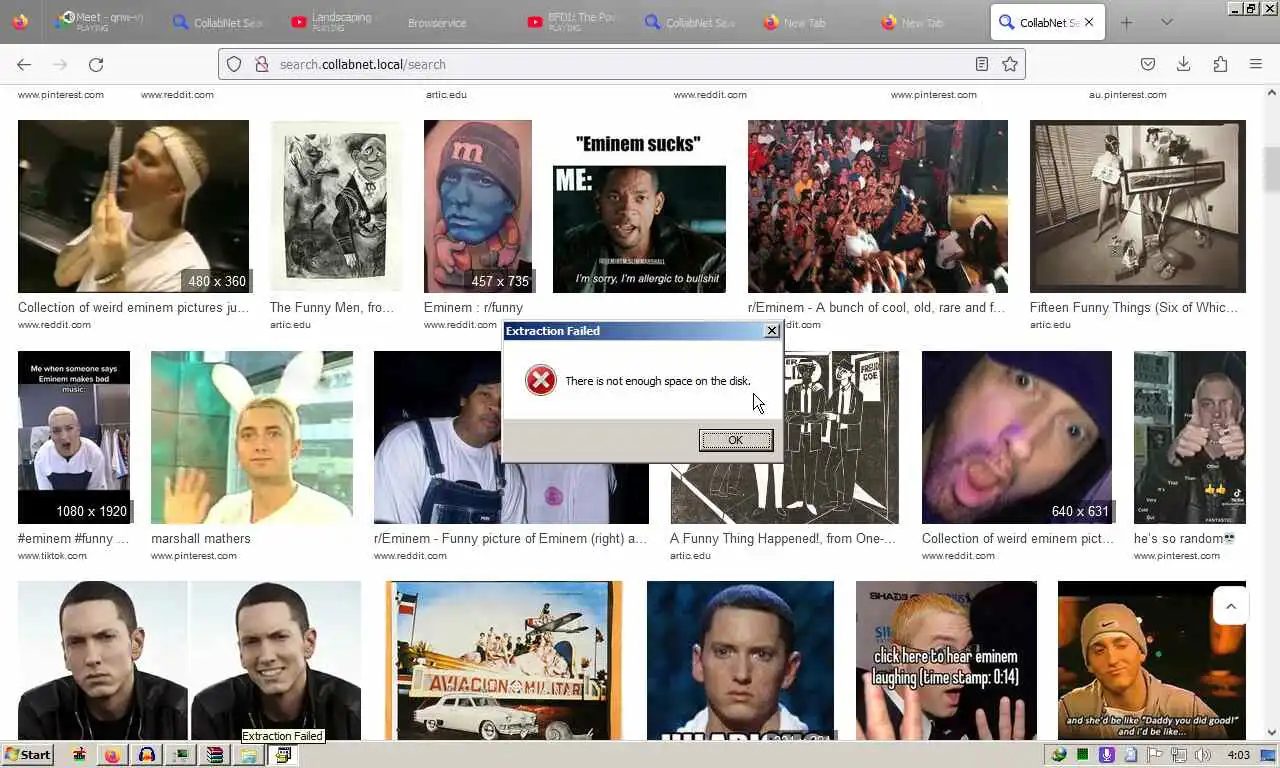Open "he's so random" result title
The width and height of the screenshot is (1280, 768).
1184,539
